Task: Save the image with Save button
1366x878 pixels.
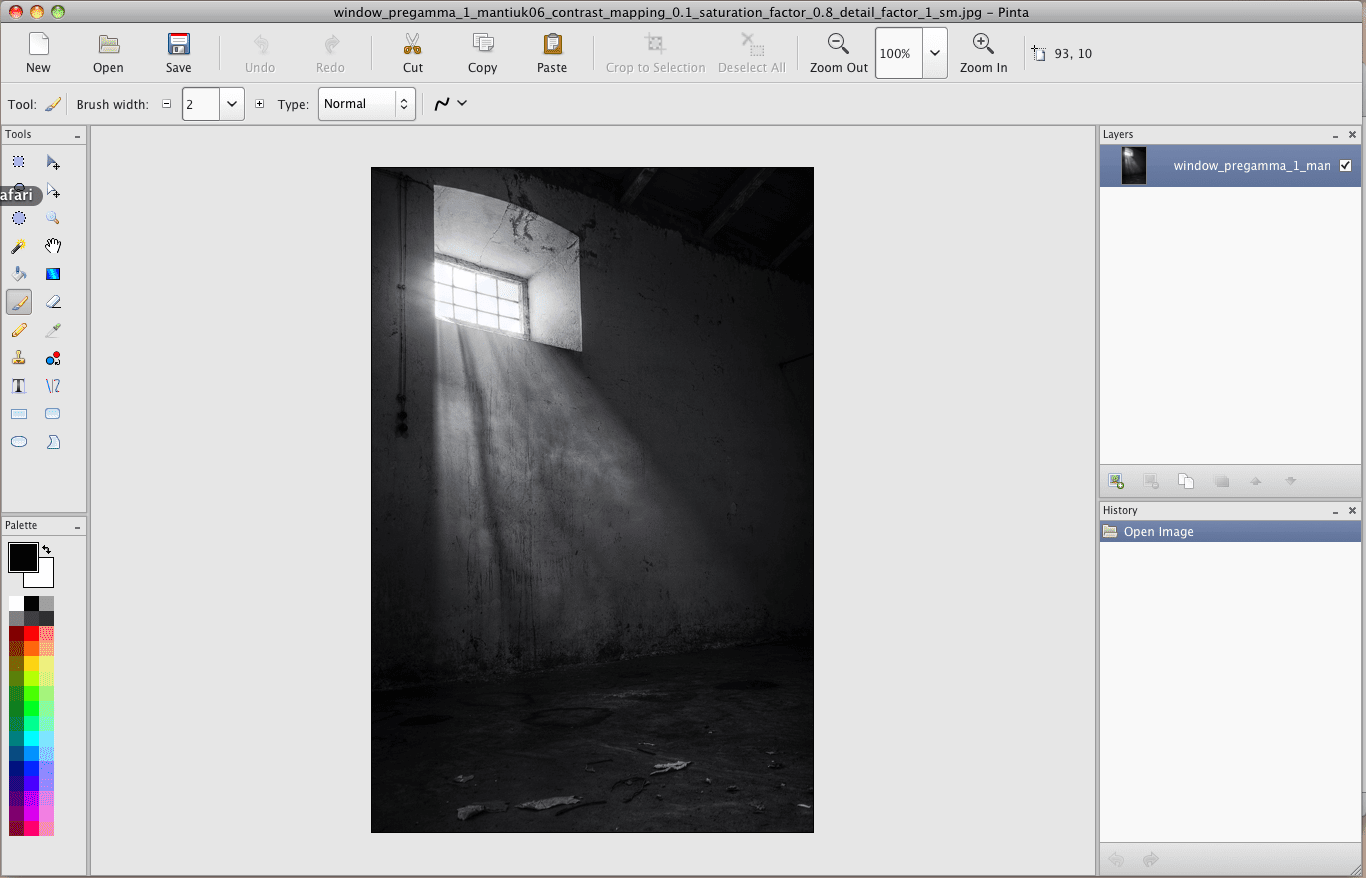Action: click(179, 53)
